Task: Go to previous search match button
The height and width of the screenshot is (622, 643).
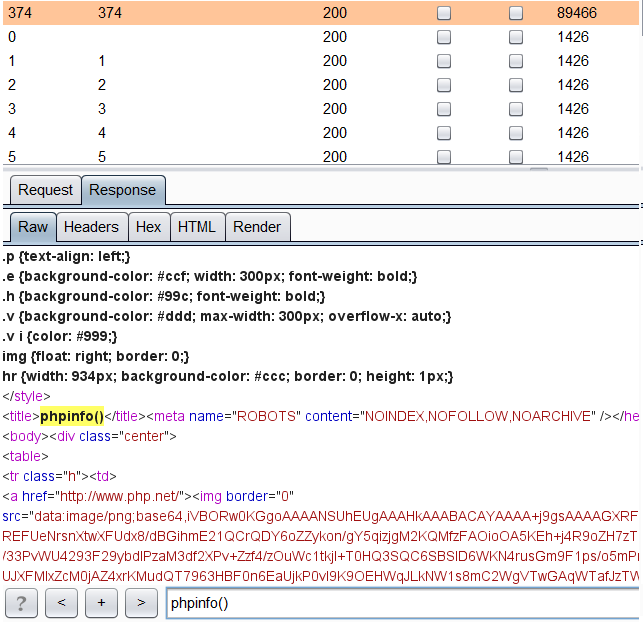Action: click(61, 603)
